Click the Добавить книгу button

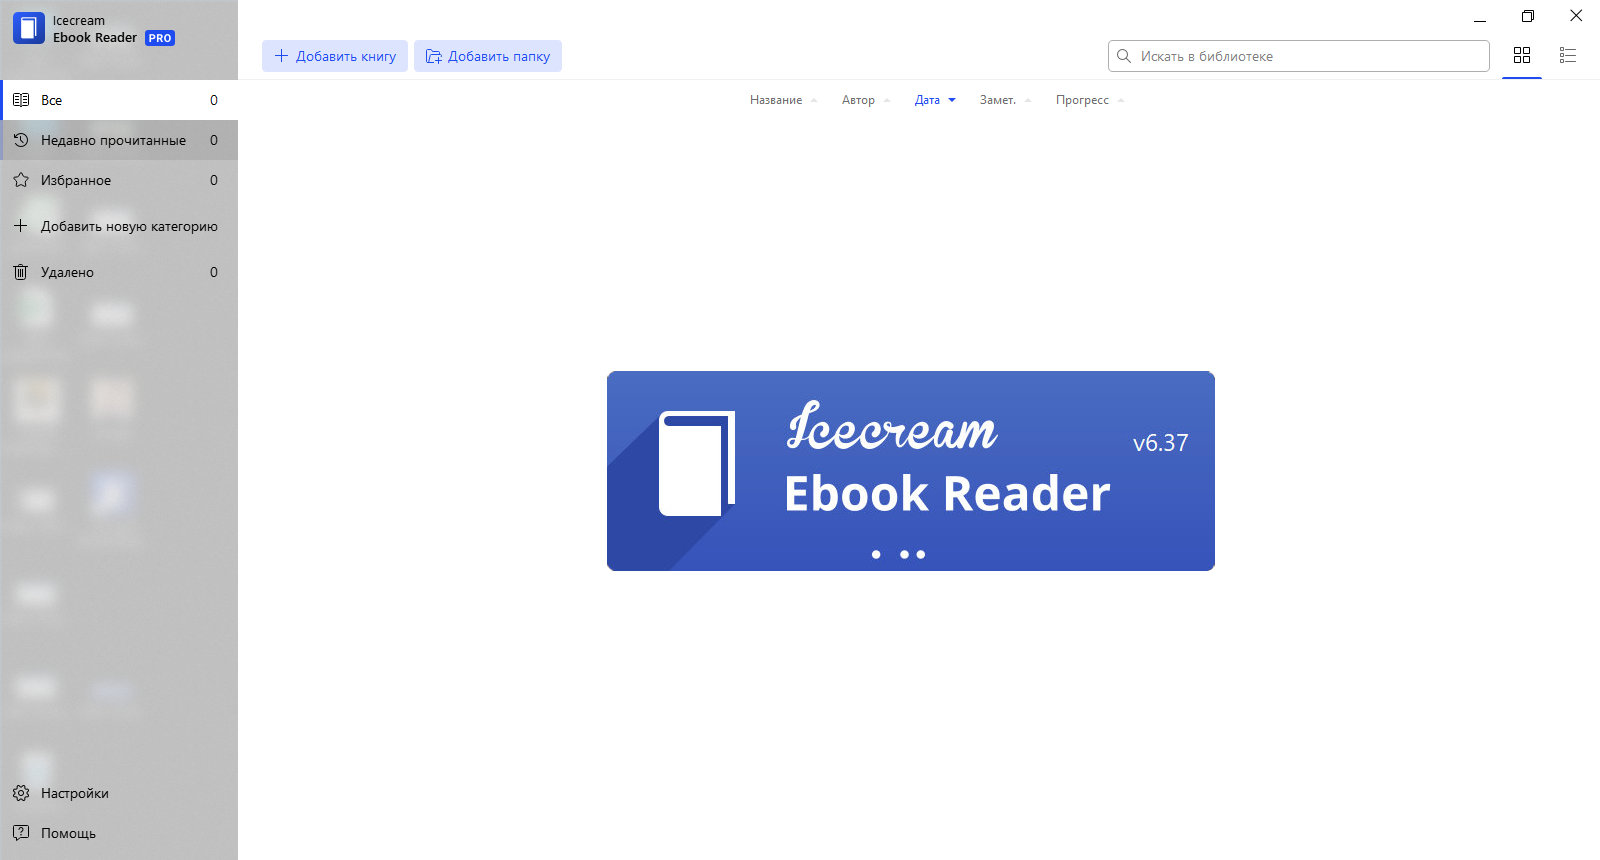pos(335,56)
